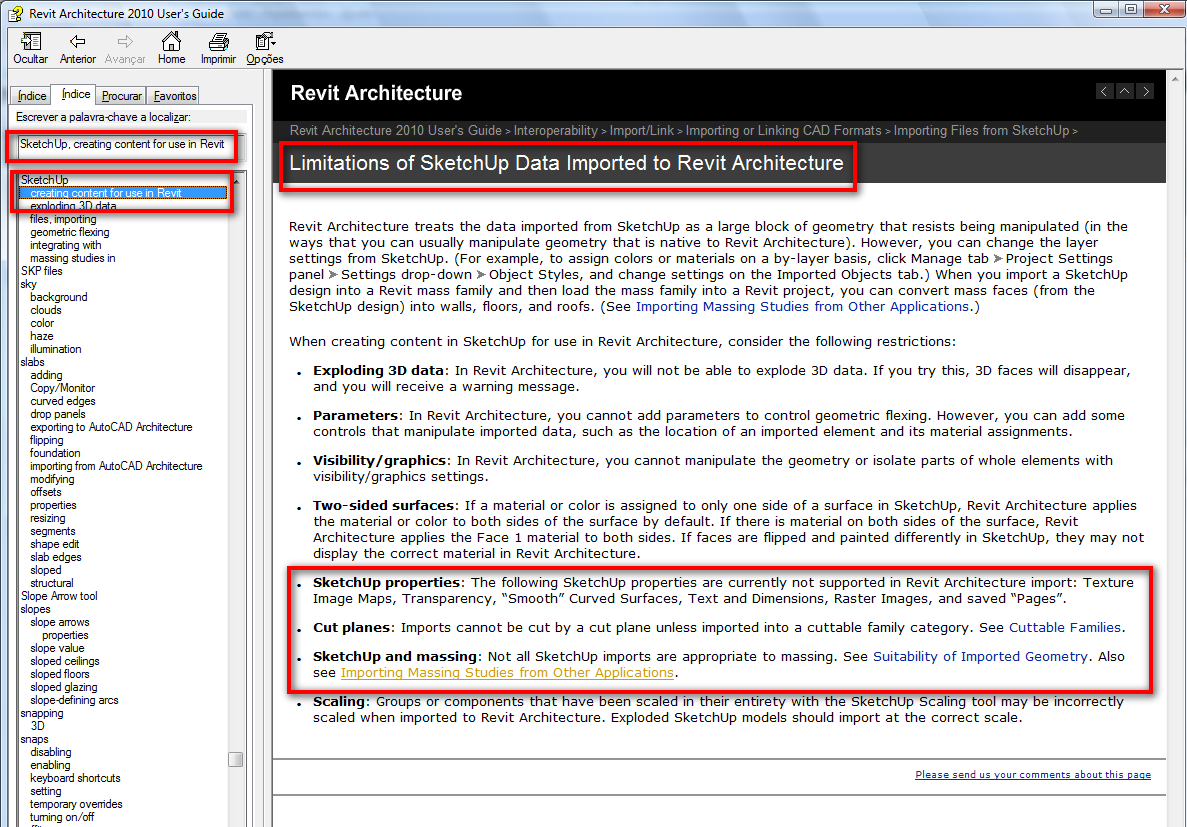This screenshot has width=1187, height=827.
Task: Select 'segments' index entry
Action: pos(53,531)
